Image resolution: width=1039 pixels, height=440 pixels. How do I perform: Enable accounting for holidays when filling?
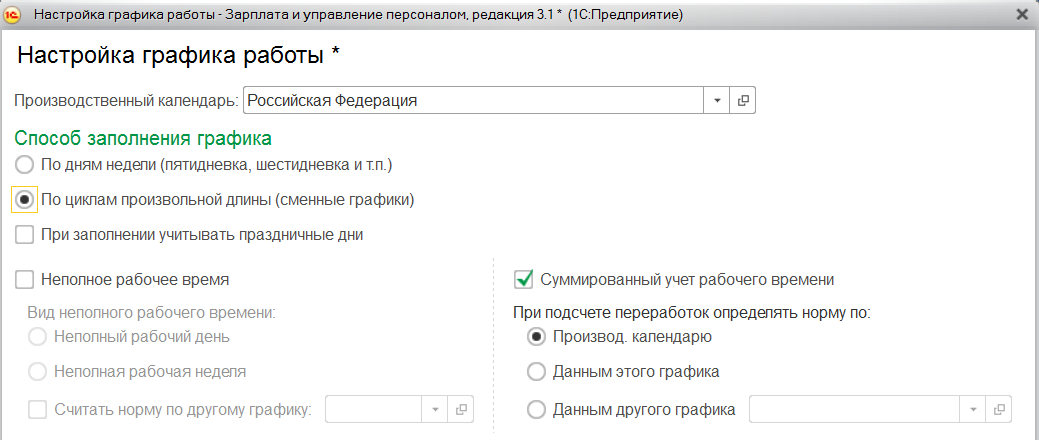tap(25, 235)
